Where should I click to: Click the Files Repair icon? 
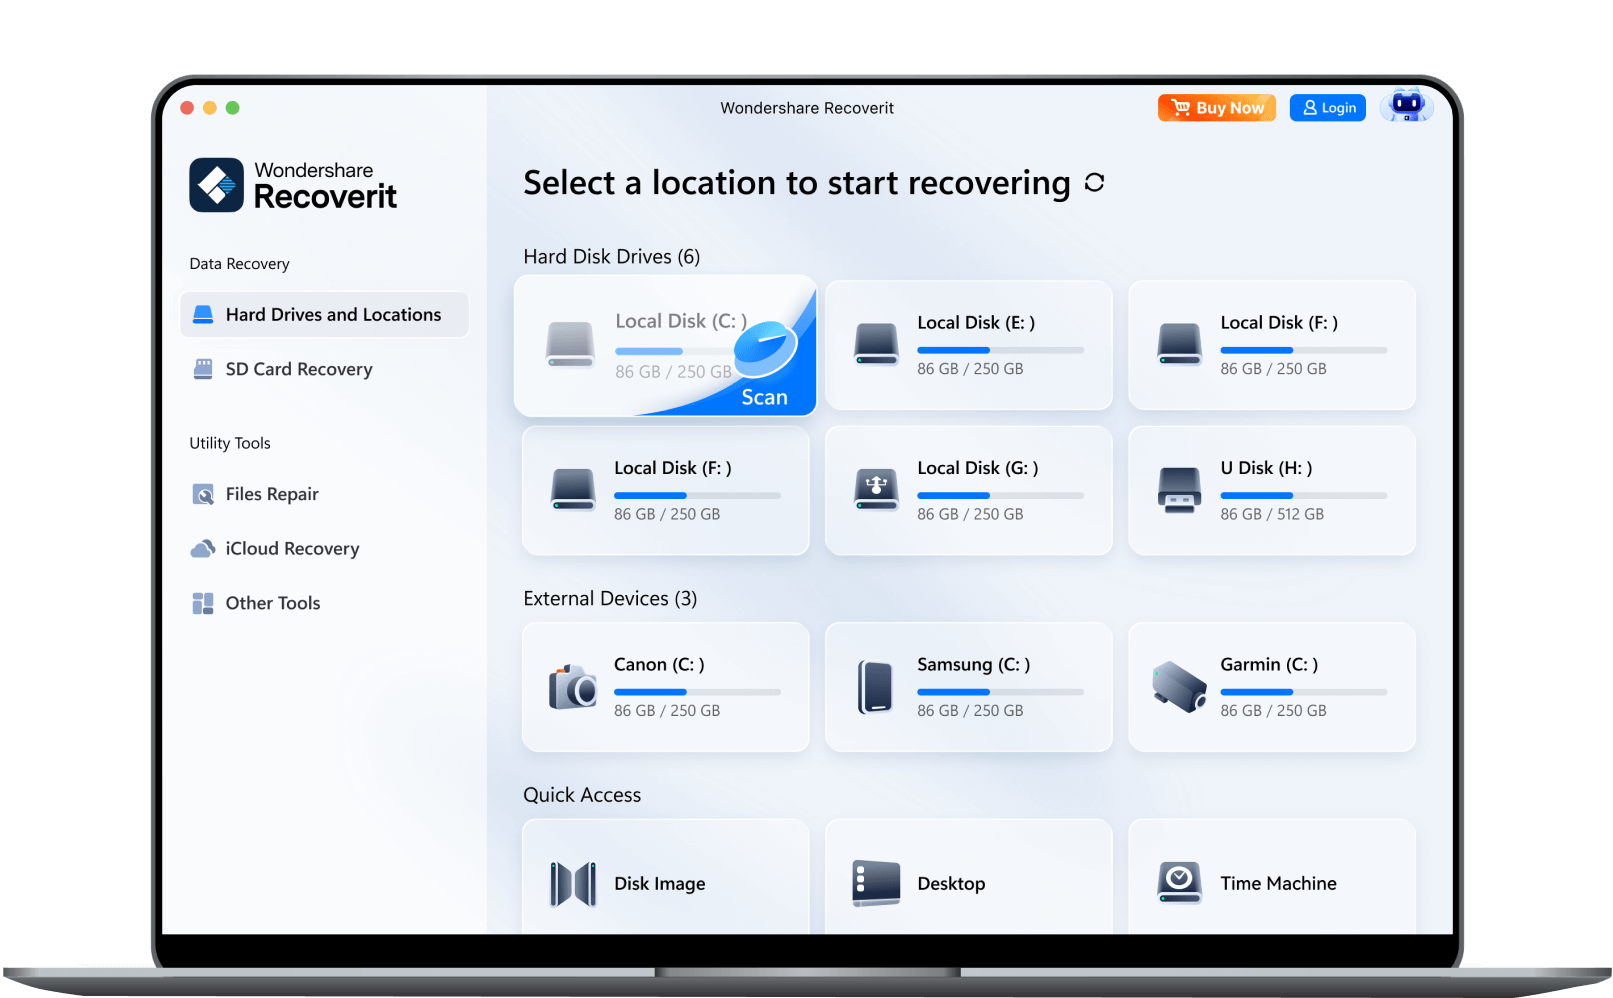(x=203, y=494)
